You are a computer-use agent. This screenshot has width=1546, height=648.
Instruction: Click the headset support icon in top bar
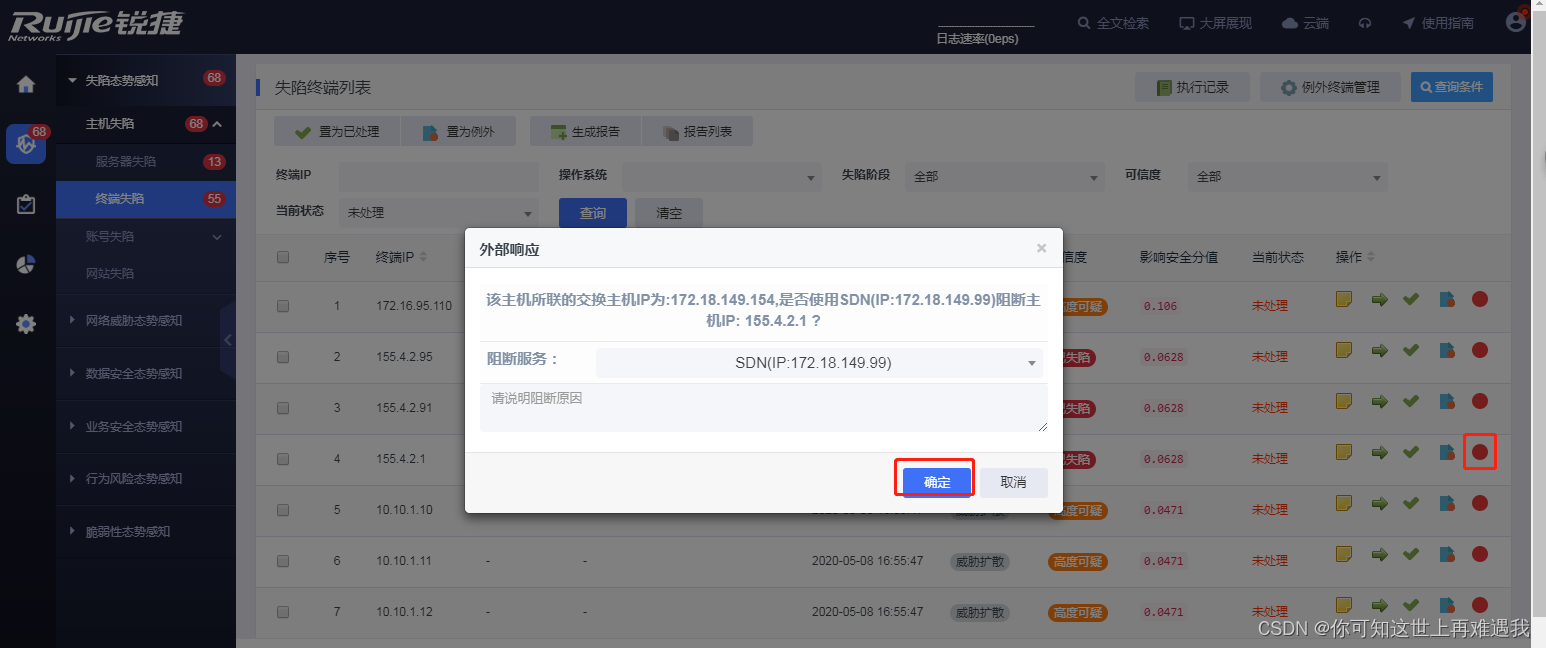click(1365, 23)
